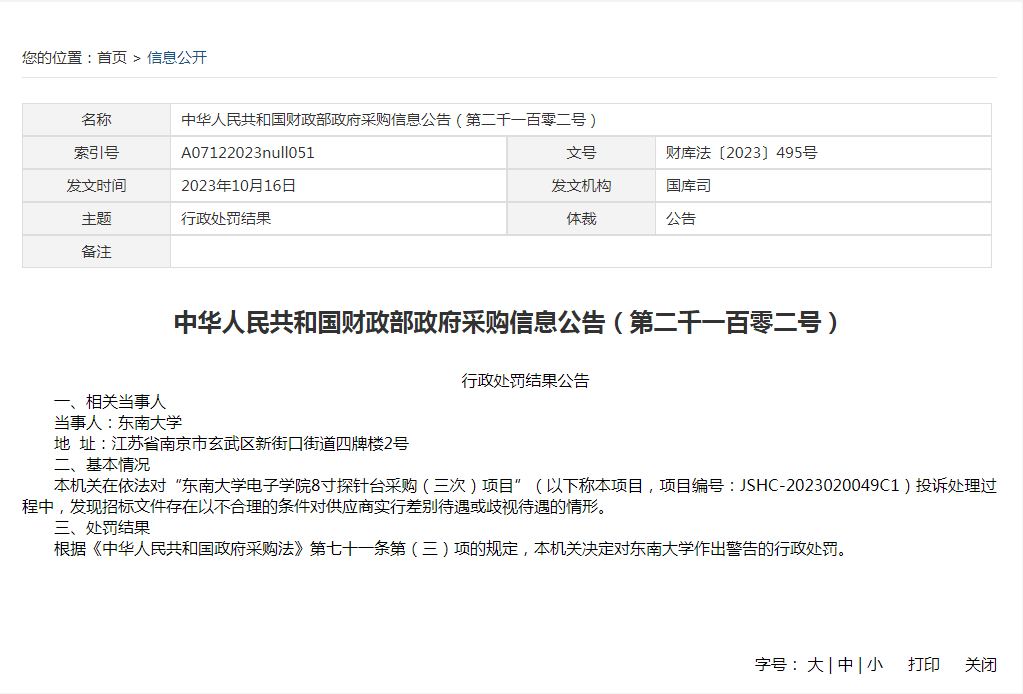Click the 体裁 label cell
1023x694 pixels.
pos(581,219)
